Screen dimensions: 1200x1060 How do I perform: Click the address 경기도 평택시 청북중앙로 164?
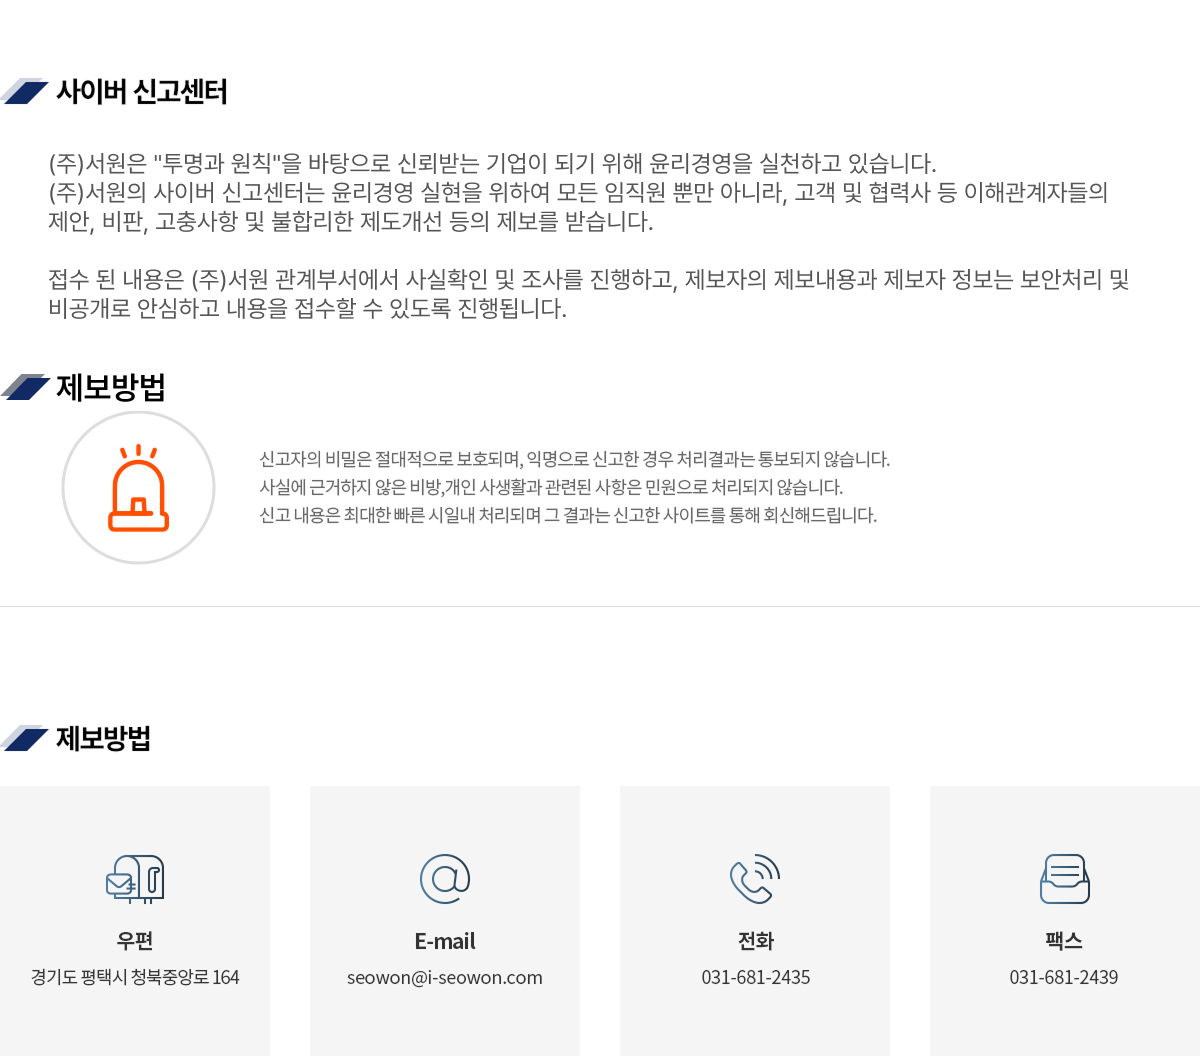(135, 978)
